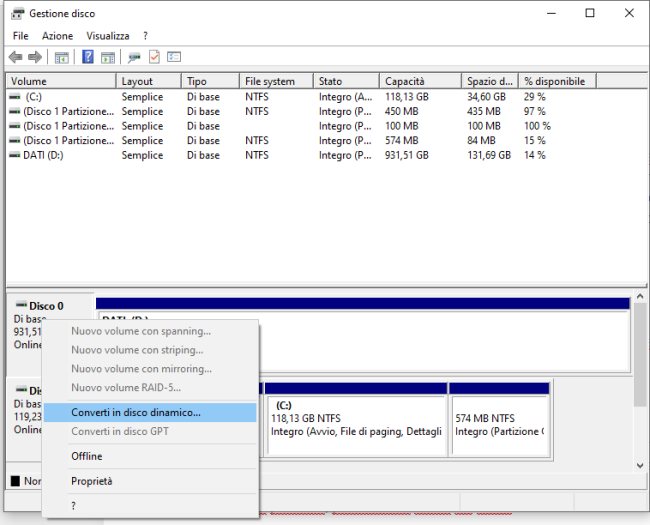Open the Azione menu
Viewport: 650px width, 525px height.
tap(57, 36)
